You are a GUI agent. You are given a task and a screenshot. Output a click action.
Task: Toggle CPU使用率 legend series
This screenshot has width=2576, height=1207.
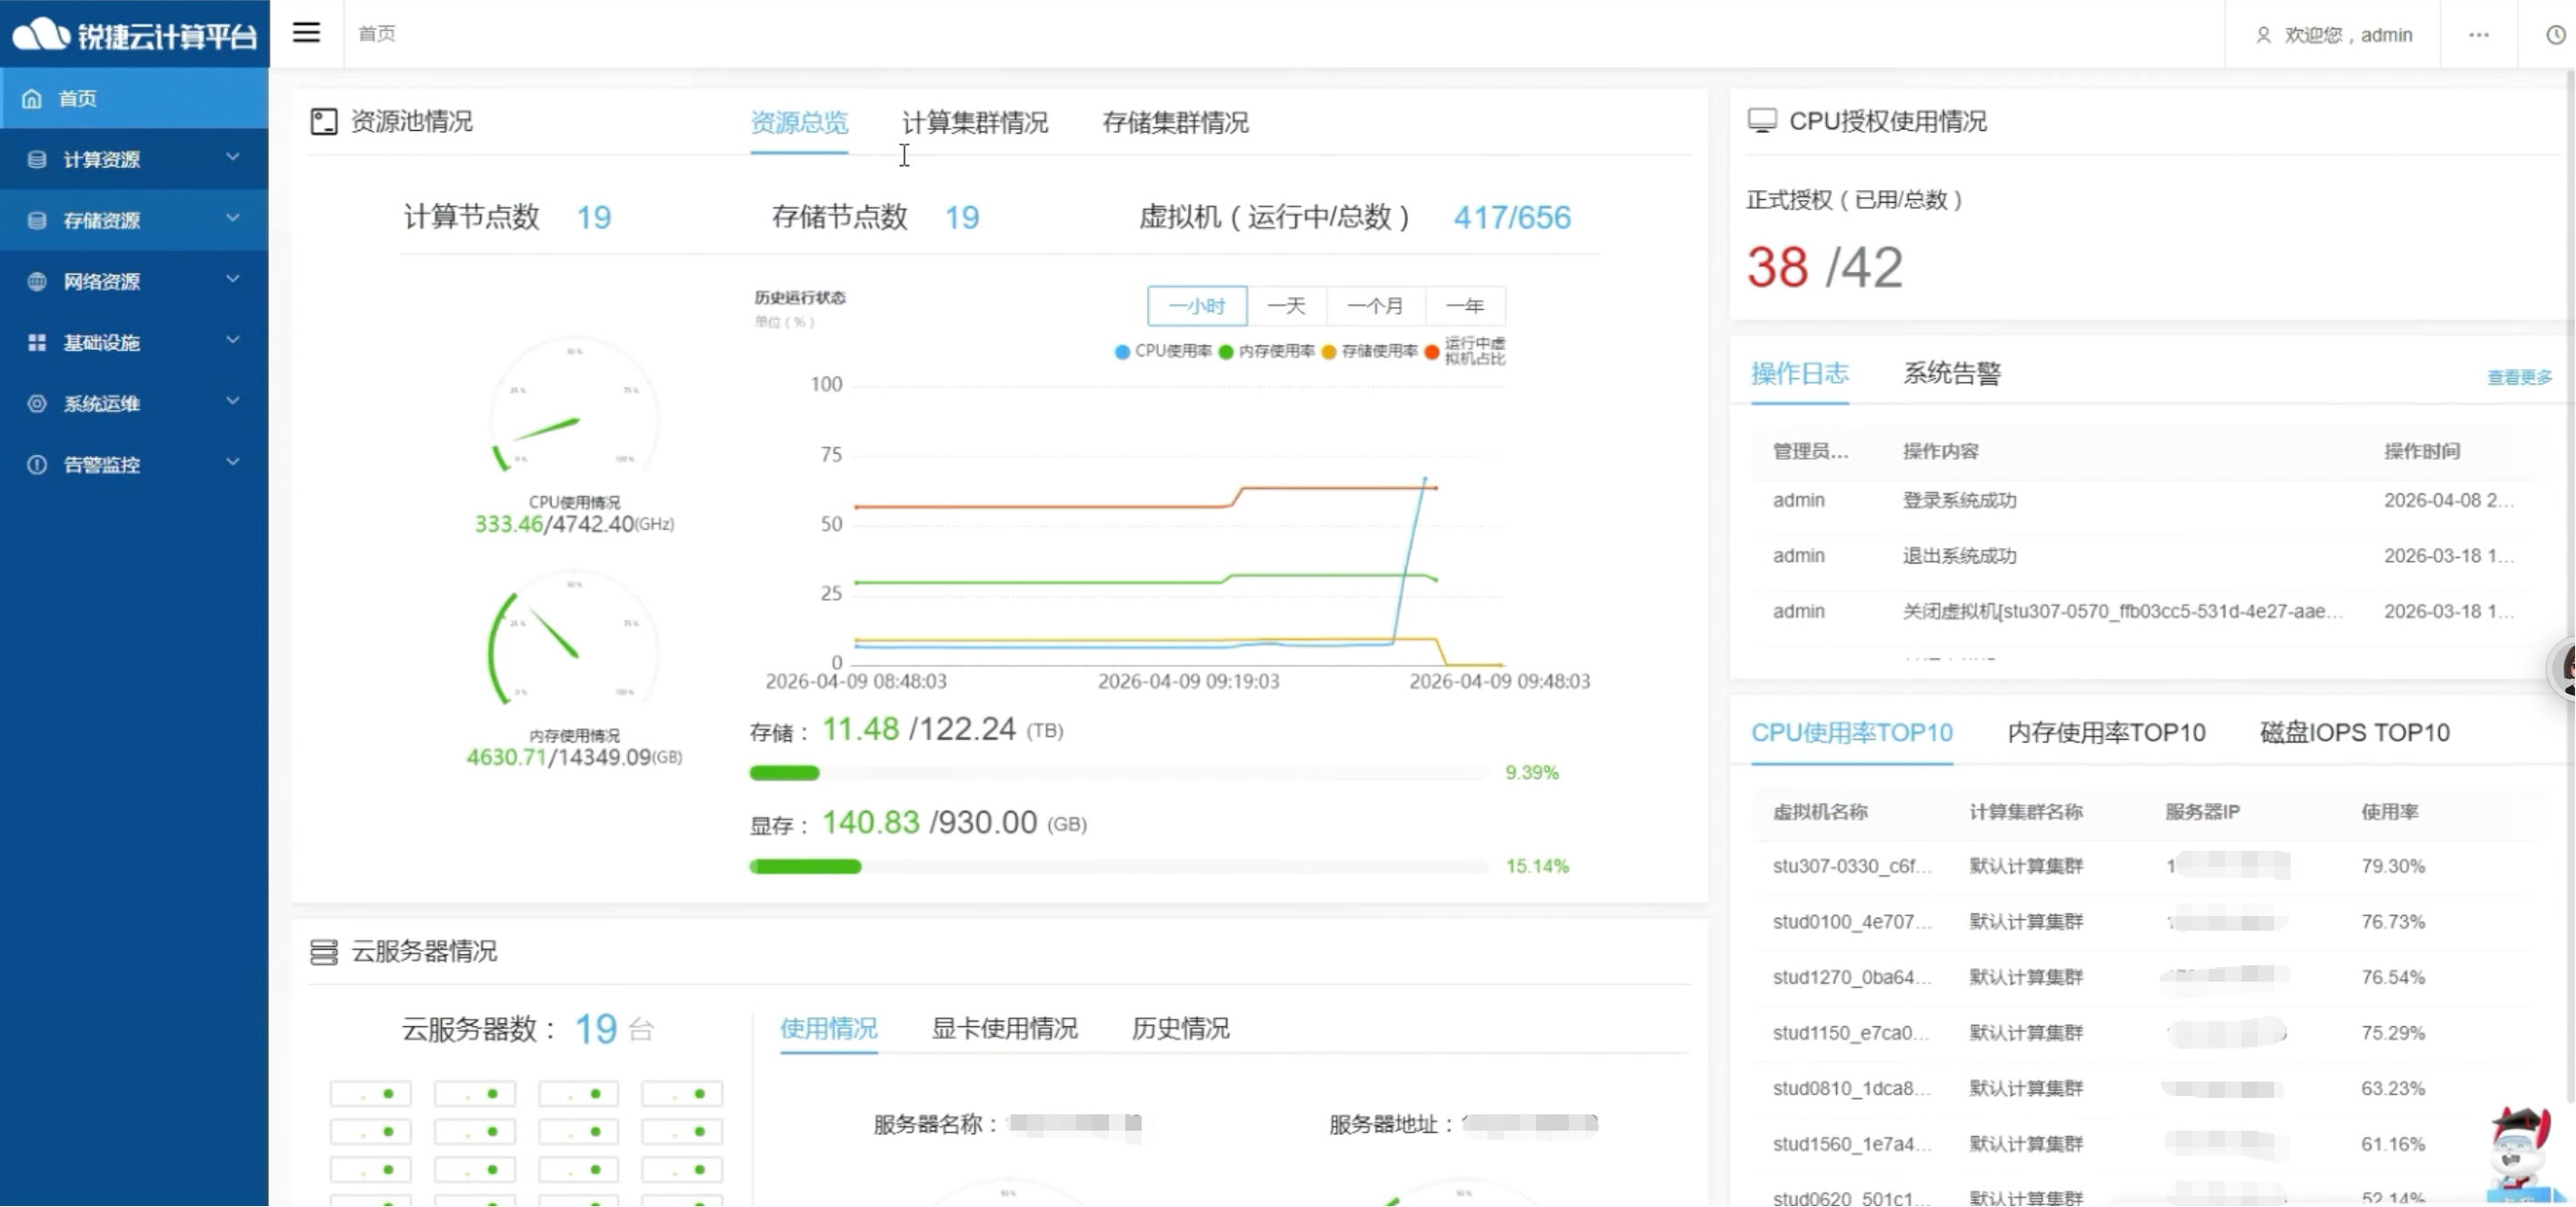[x=1163, y=351]
